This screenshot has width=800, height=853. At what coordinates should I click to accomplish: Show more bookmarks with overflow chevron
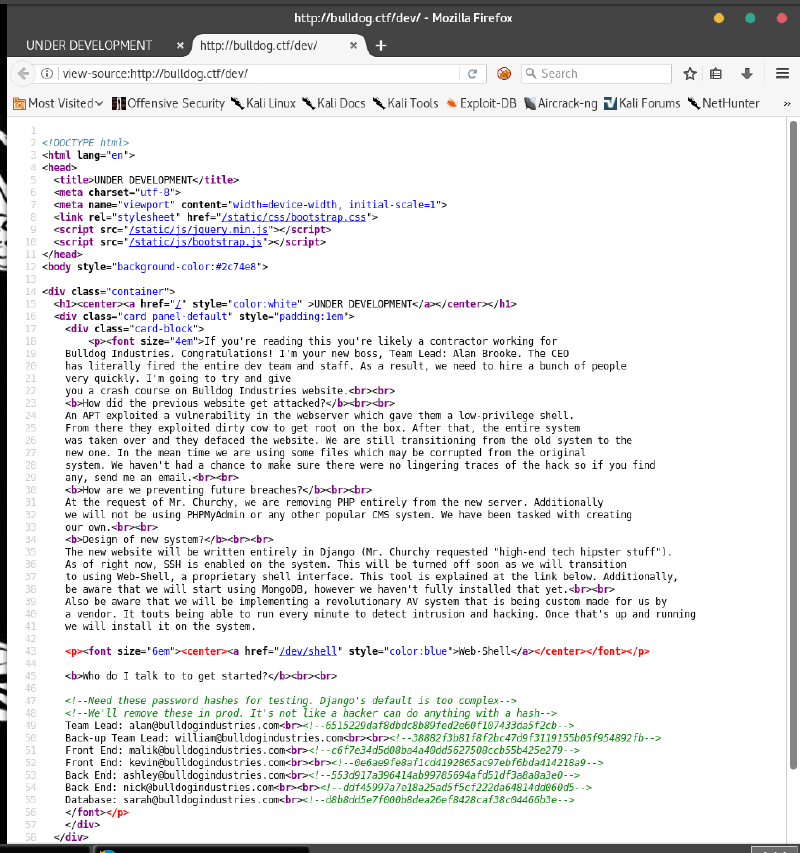coord(789,103)
